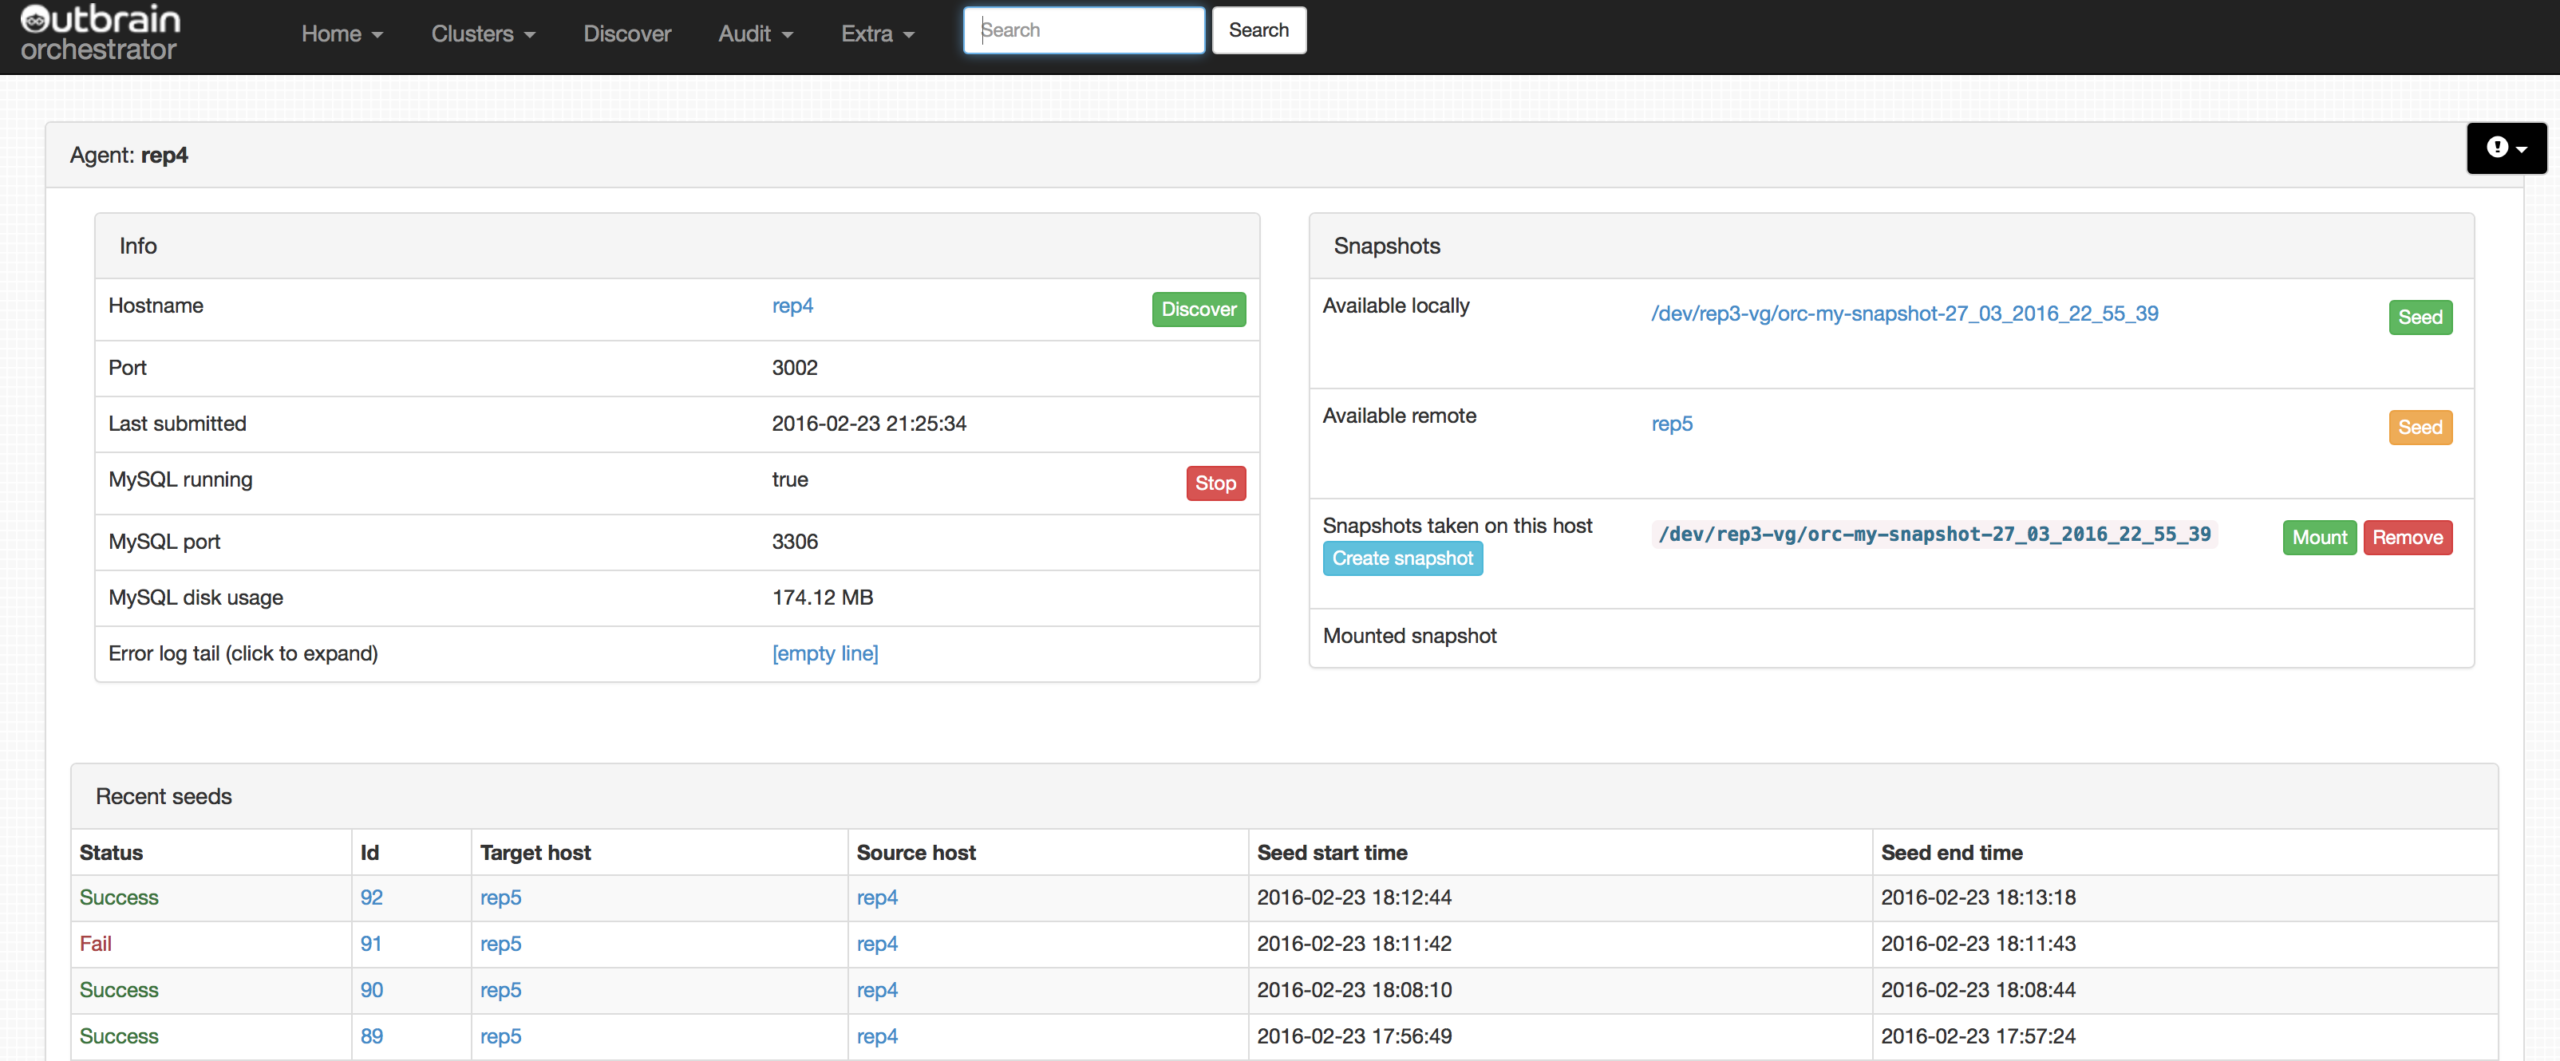Click inside the Search text field
Image resolution: width=2560 pixels, height=1061 pixels.
(1084, 30)
